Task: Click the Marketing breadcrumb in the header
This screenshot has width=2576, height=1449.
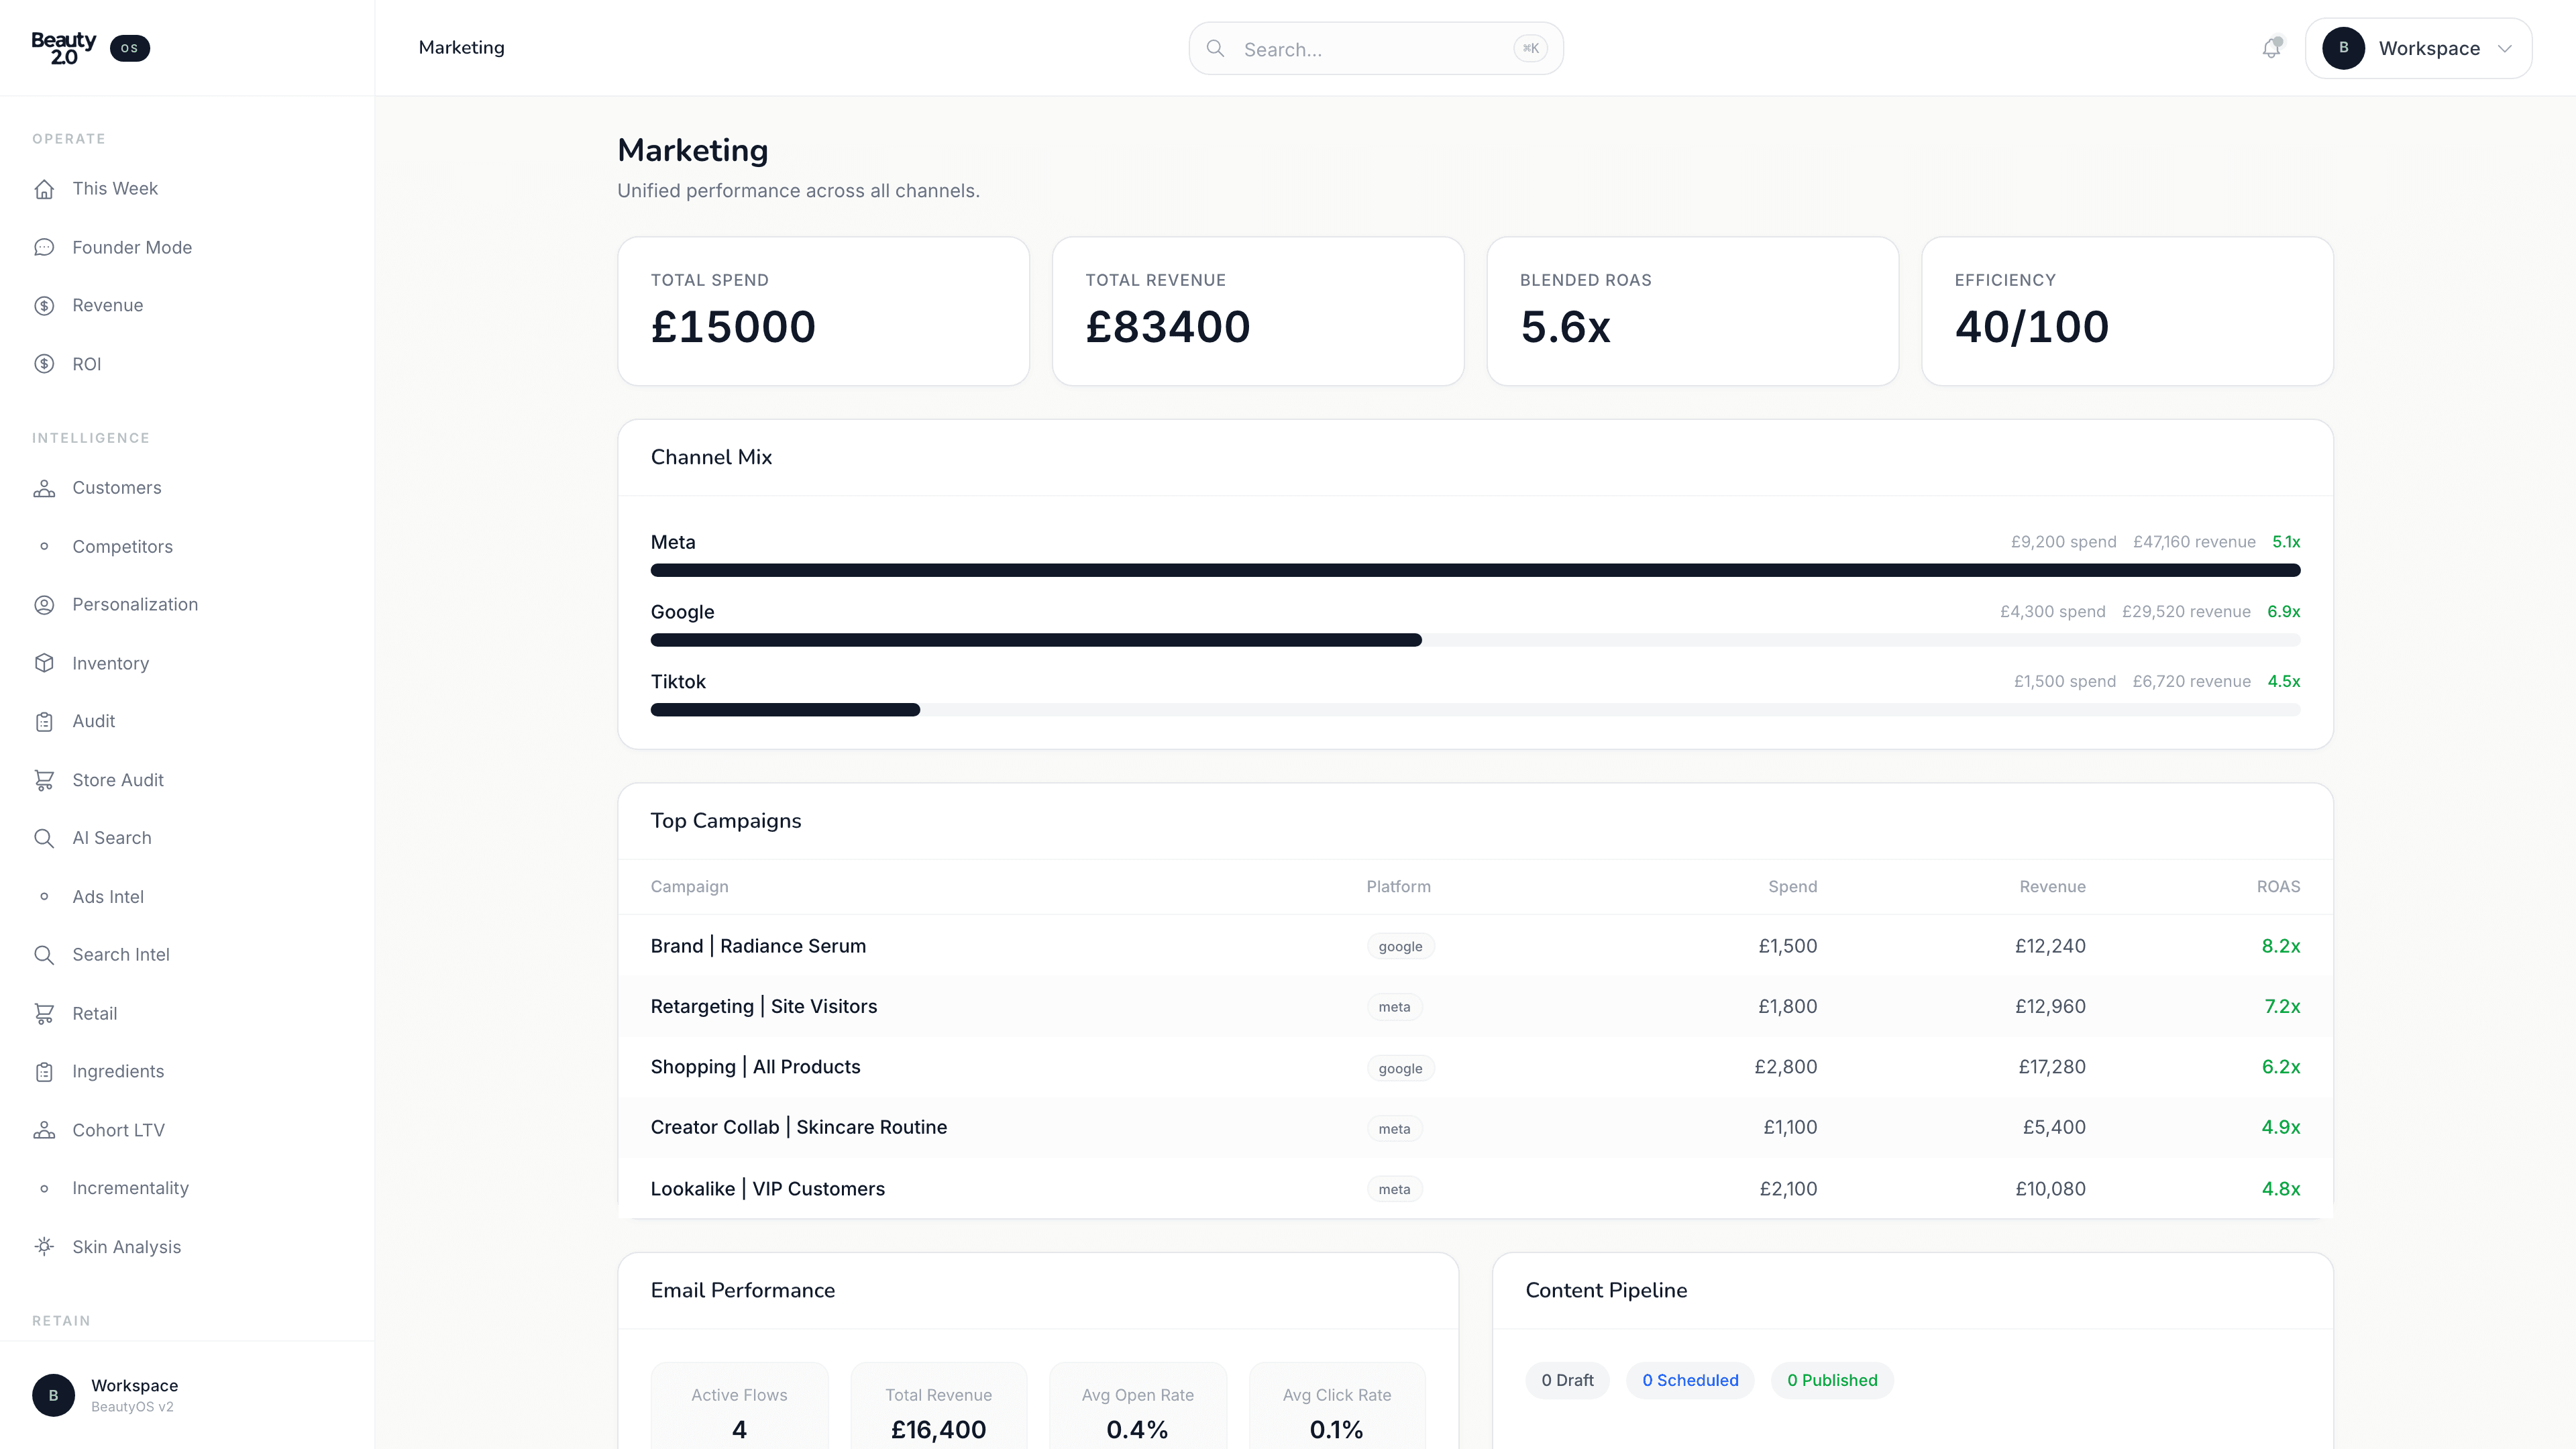Action: (461, 48)
